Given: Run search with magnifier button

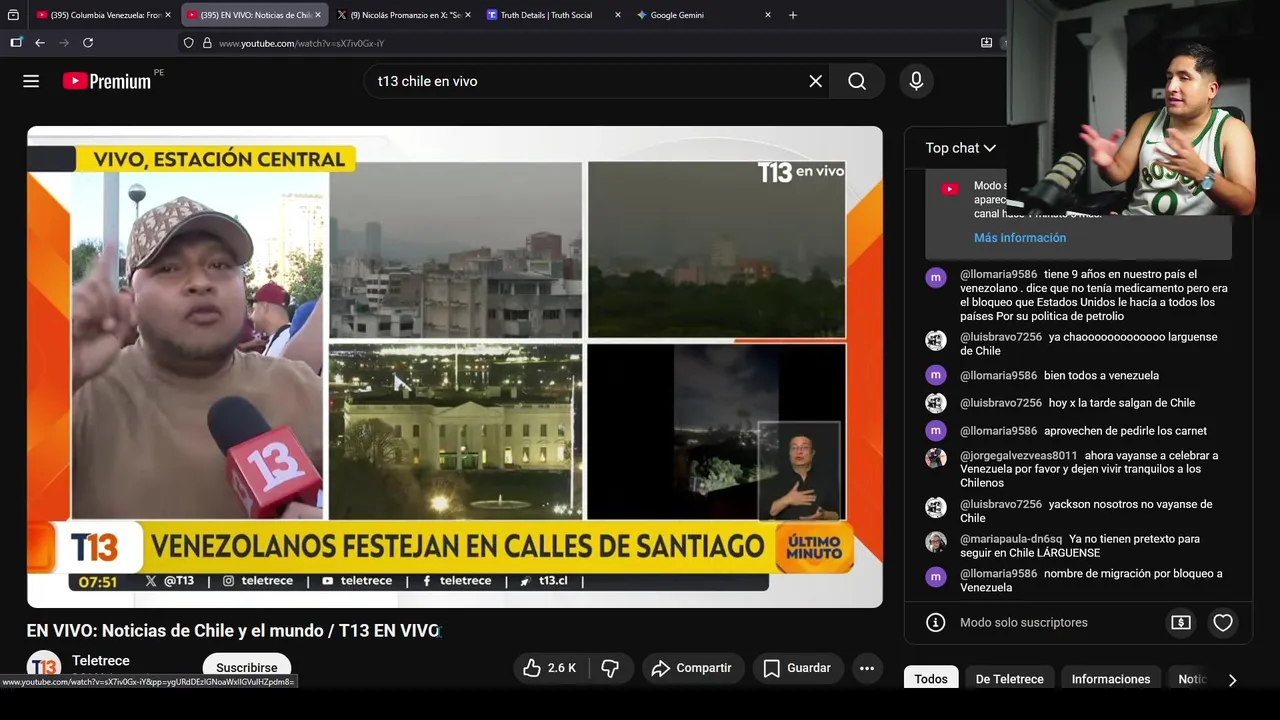Looking at the screenshot, I should (857, 81).
